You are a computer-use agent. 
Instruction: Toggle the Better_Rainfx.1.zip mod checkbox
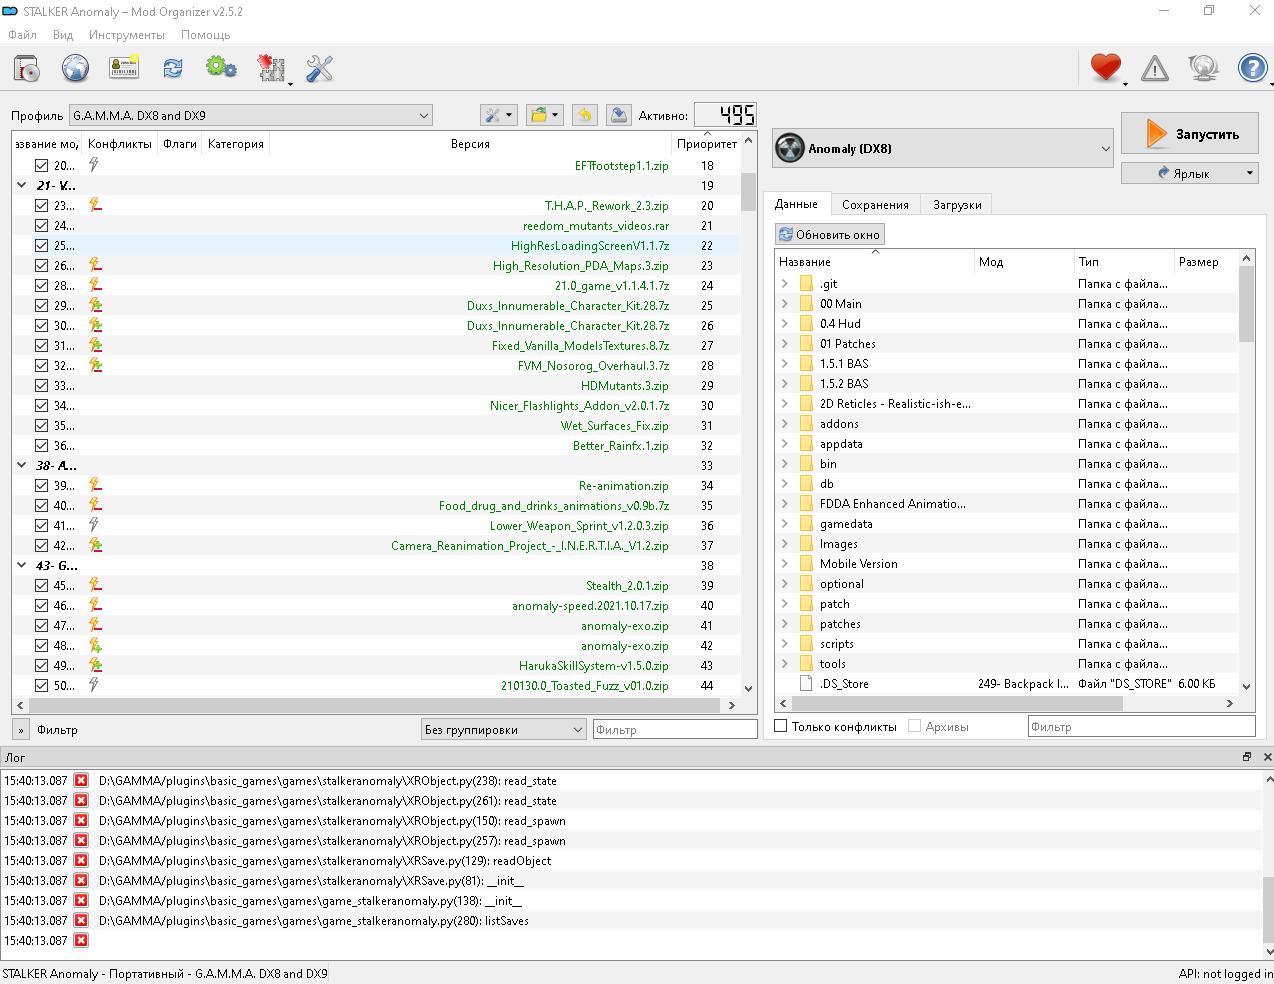[42, 445]
